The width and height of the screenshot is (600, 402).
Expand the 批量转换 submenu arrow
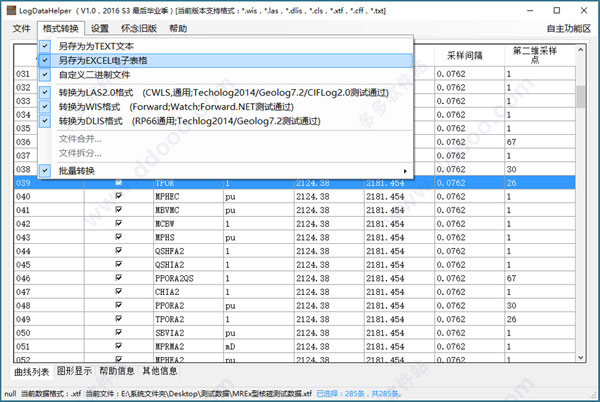[x=405, y=171]
